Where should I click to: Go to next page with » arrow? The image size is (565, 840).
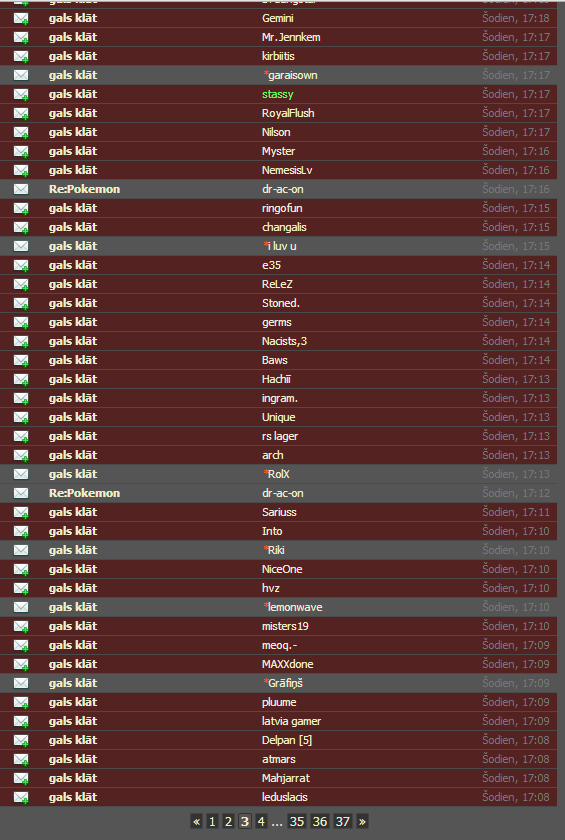pos(362,821)
